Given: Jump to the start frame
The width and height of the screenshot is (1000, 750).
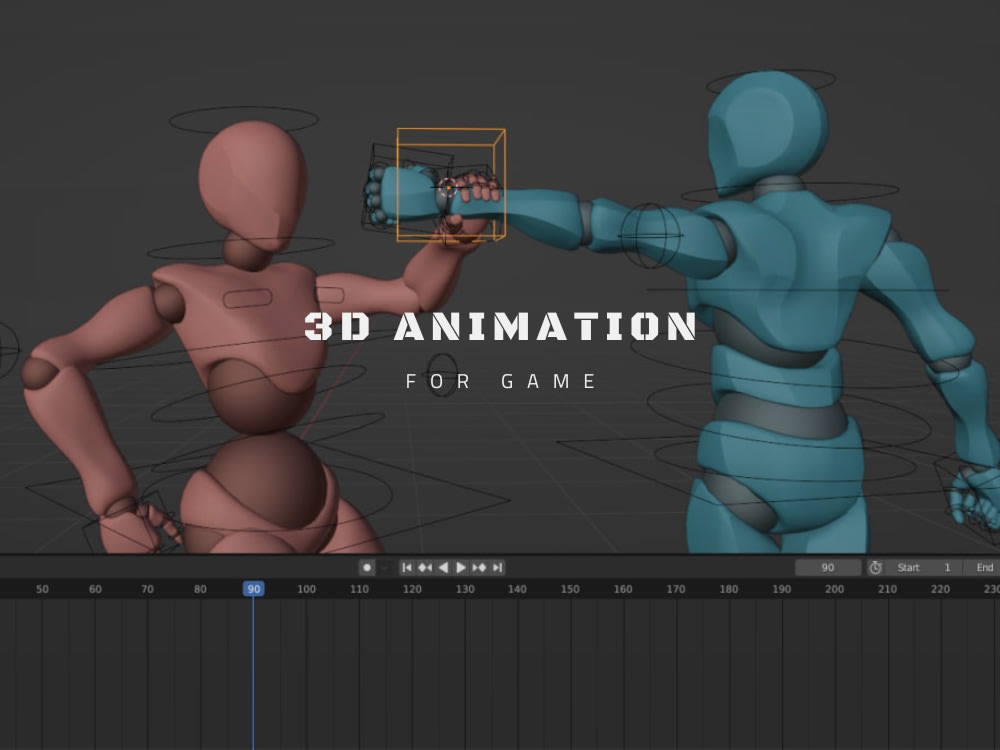Looking at the screenshot, I should pos(407,567).
